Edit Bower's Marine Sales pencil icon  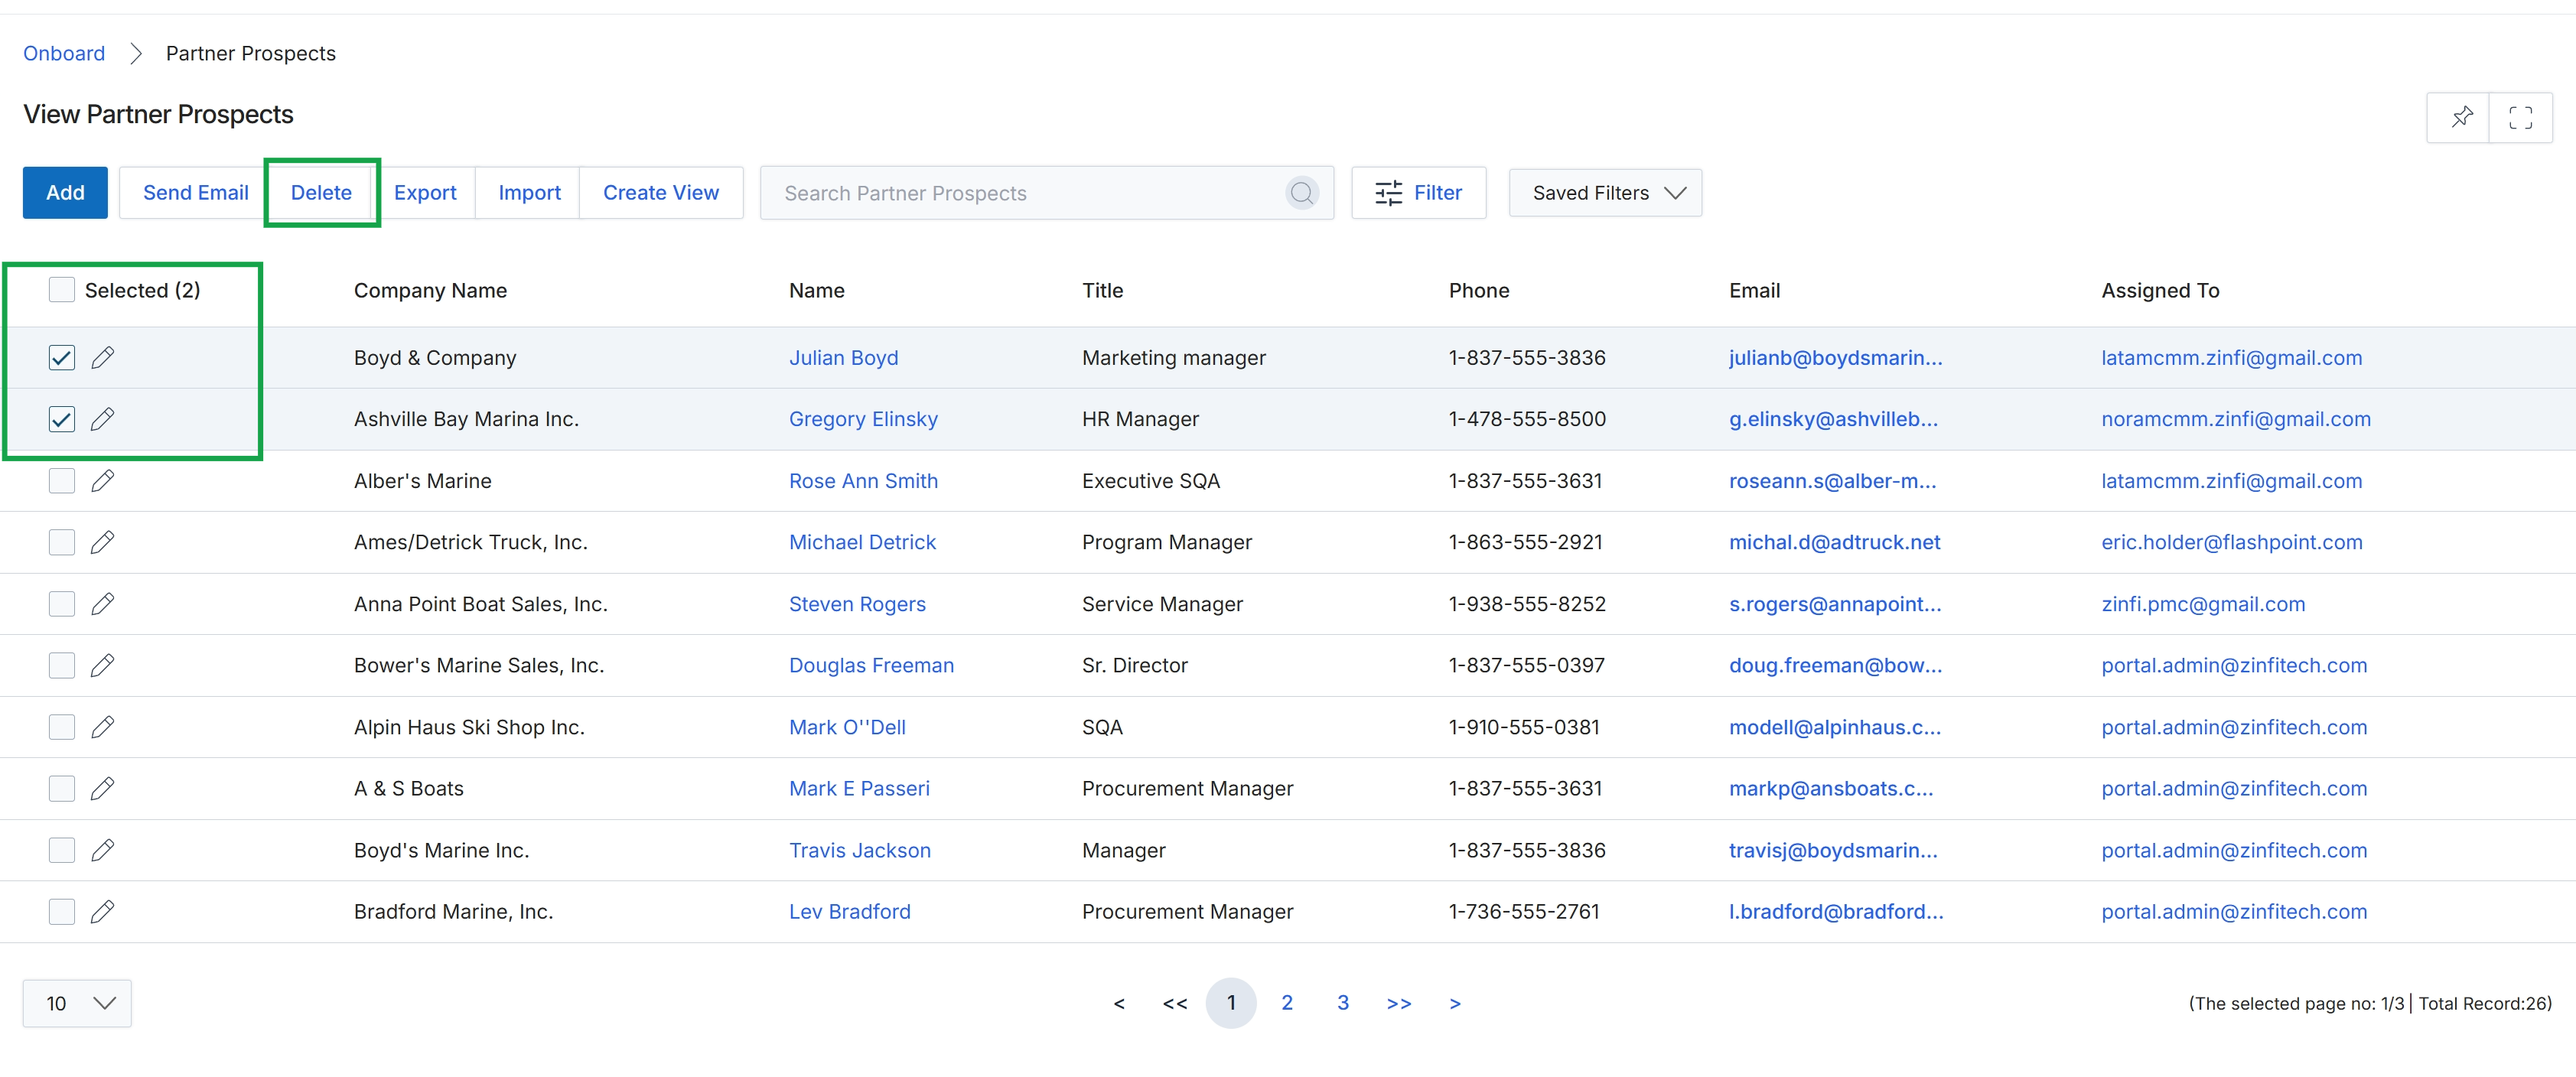tap(102, 665)
